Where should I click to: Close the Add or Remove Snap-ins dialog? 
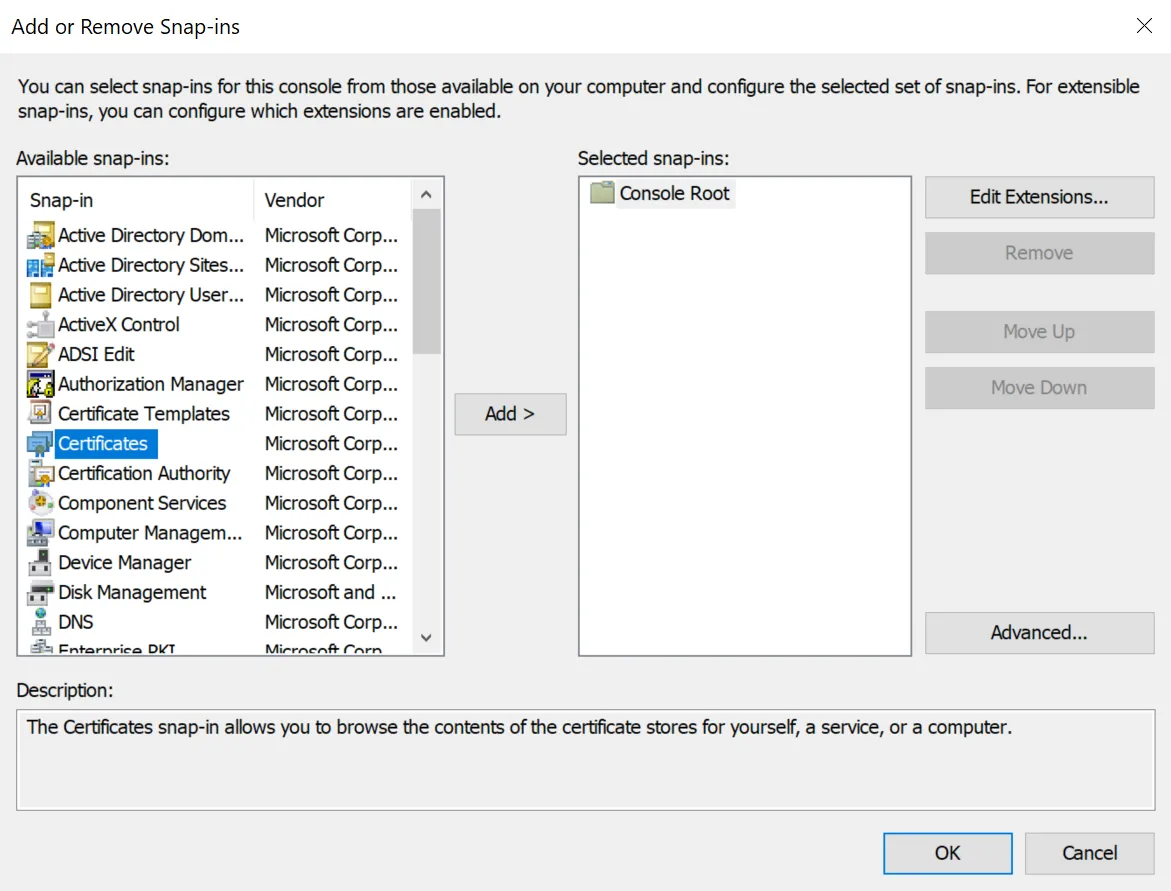tap(1144, 26)
